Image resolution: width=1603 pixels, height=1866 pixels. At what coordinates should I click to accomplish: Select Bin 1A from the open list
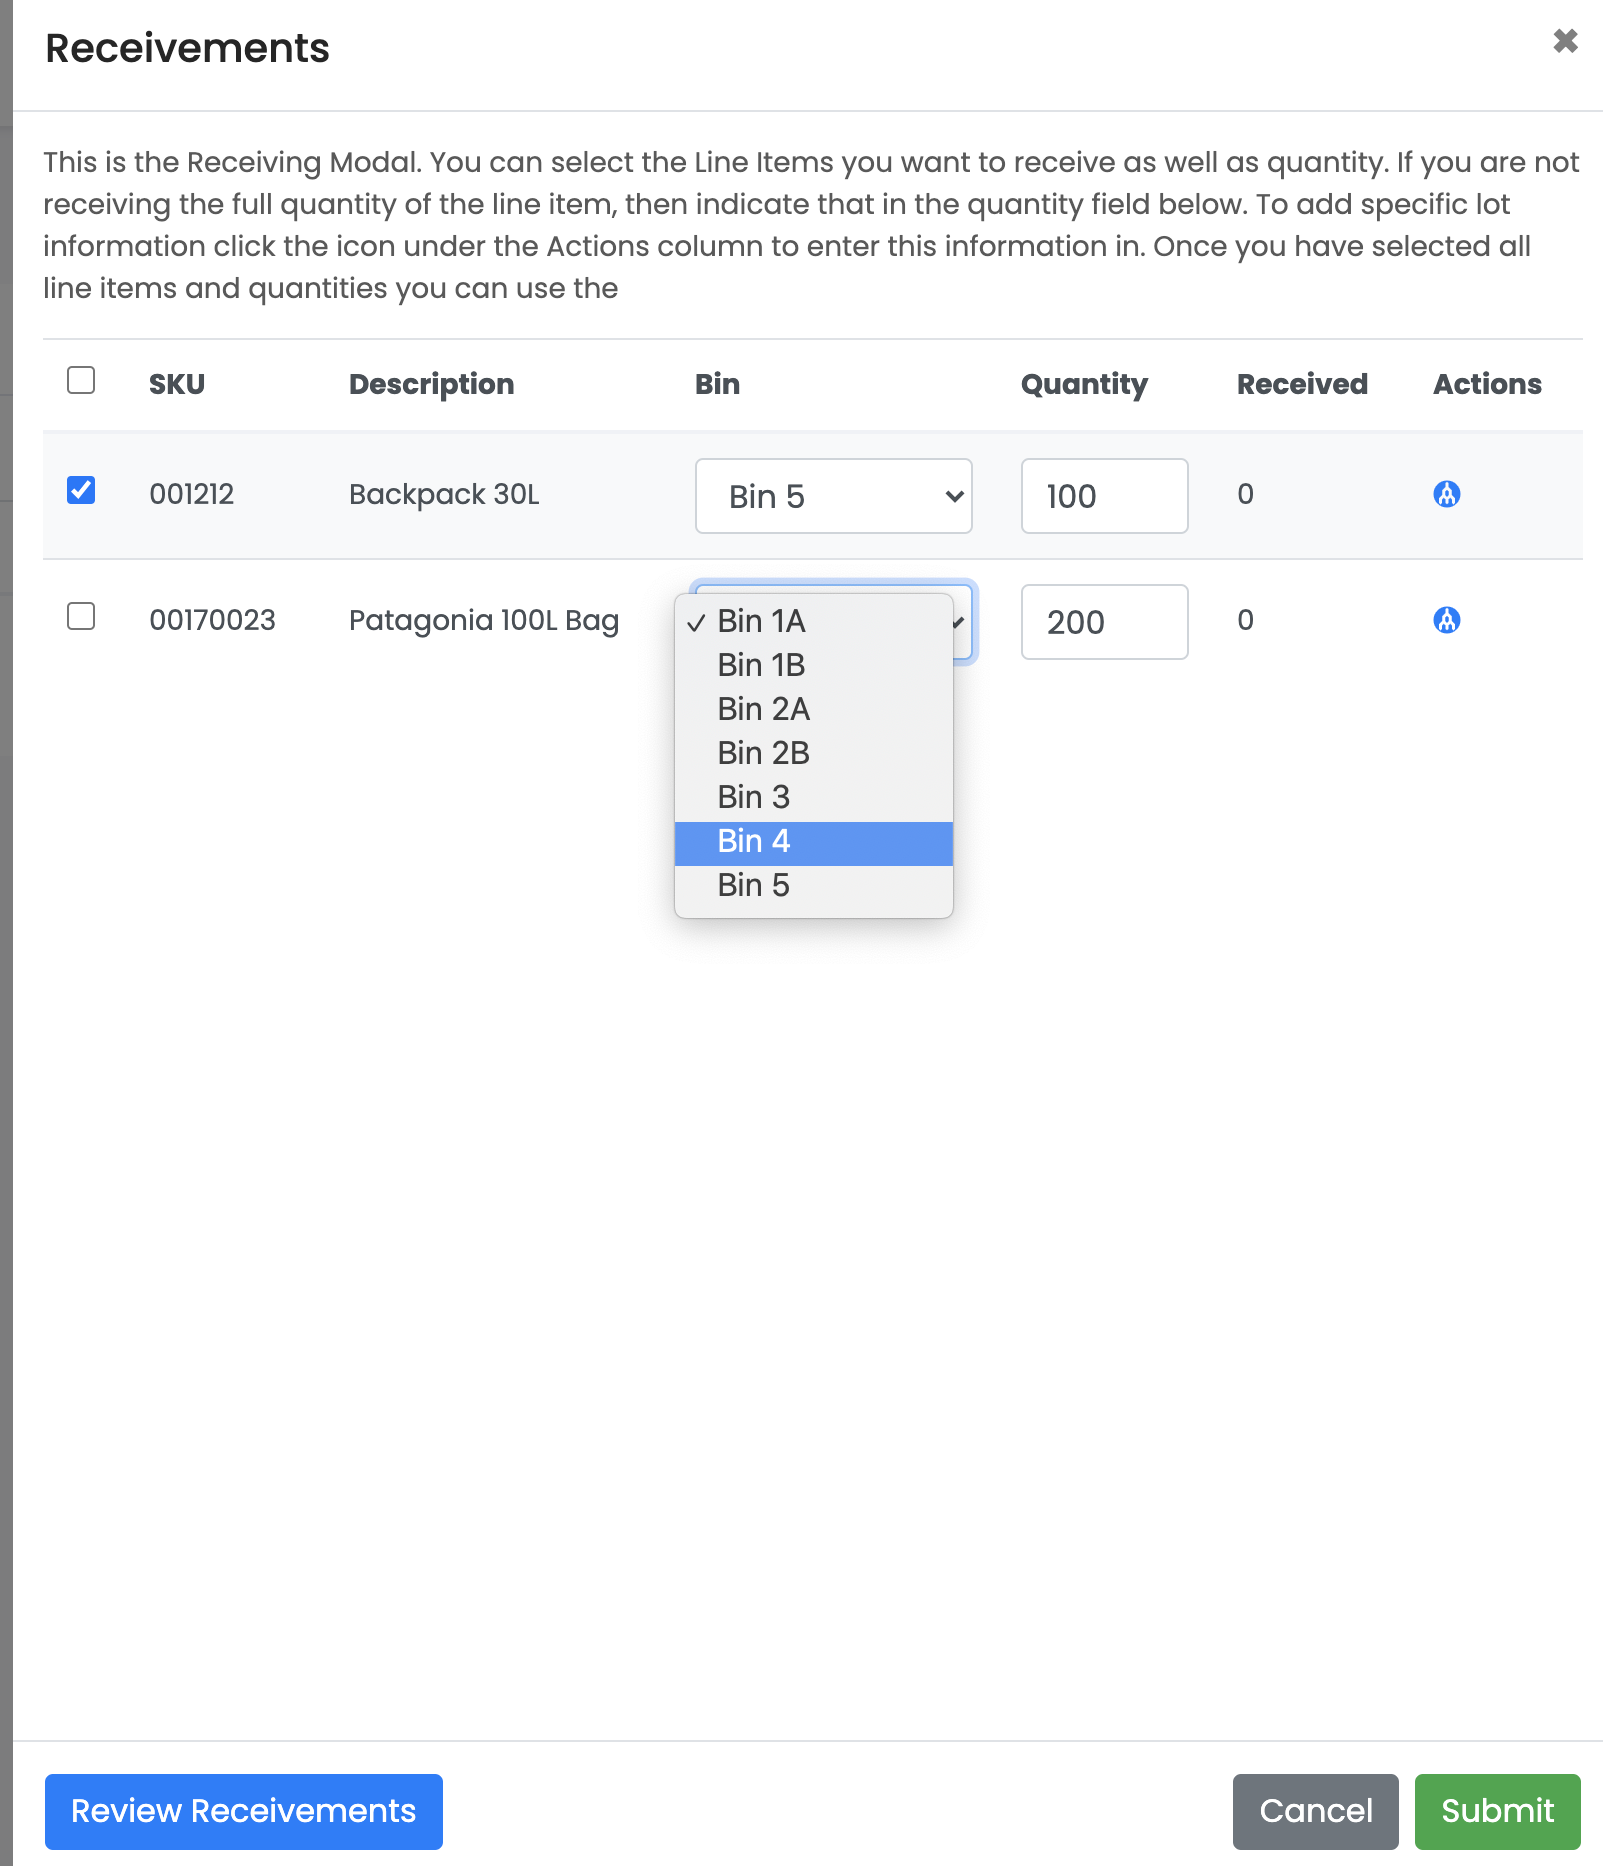tap(814, 621)
